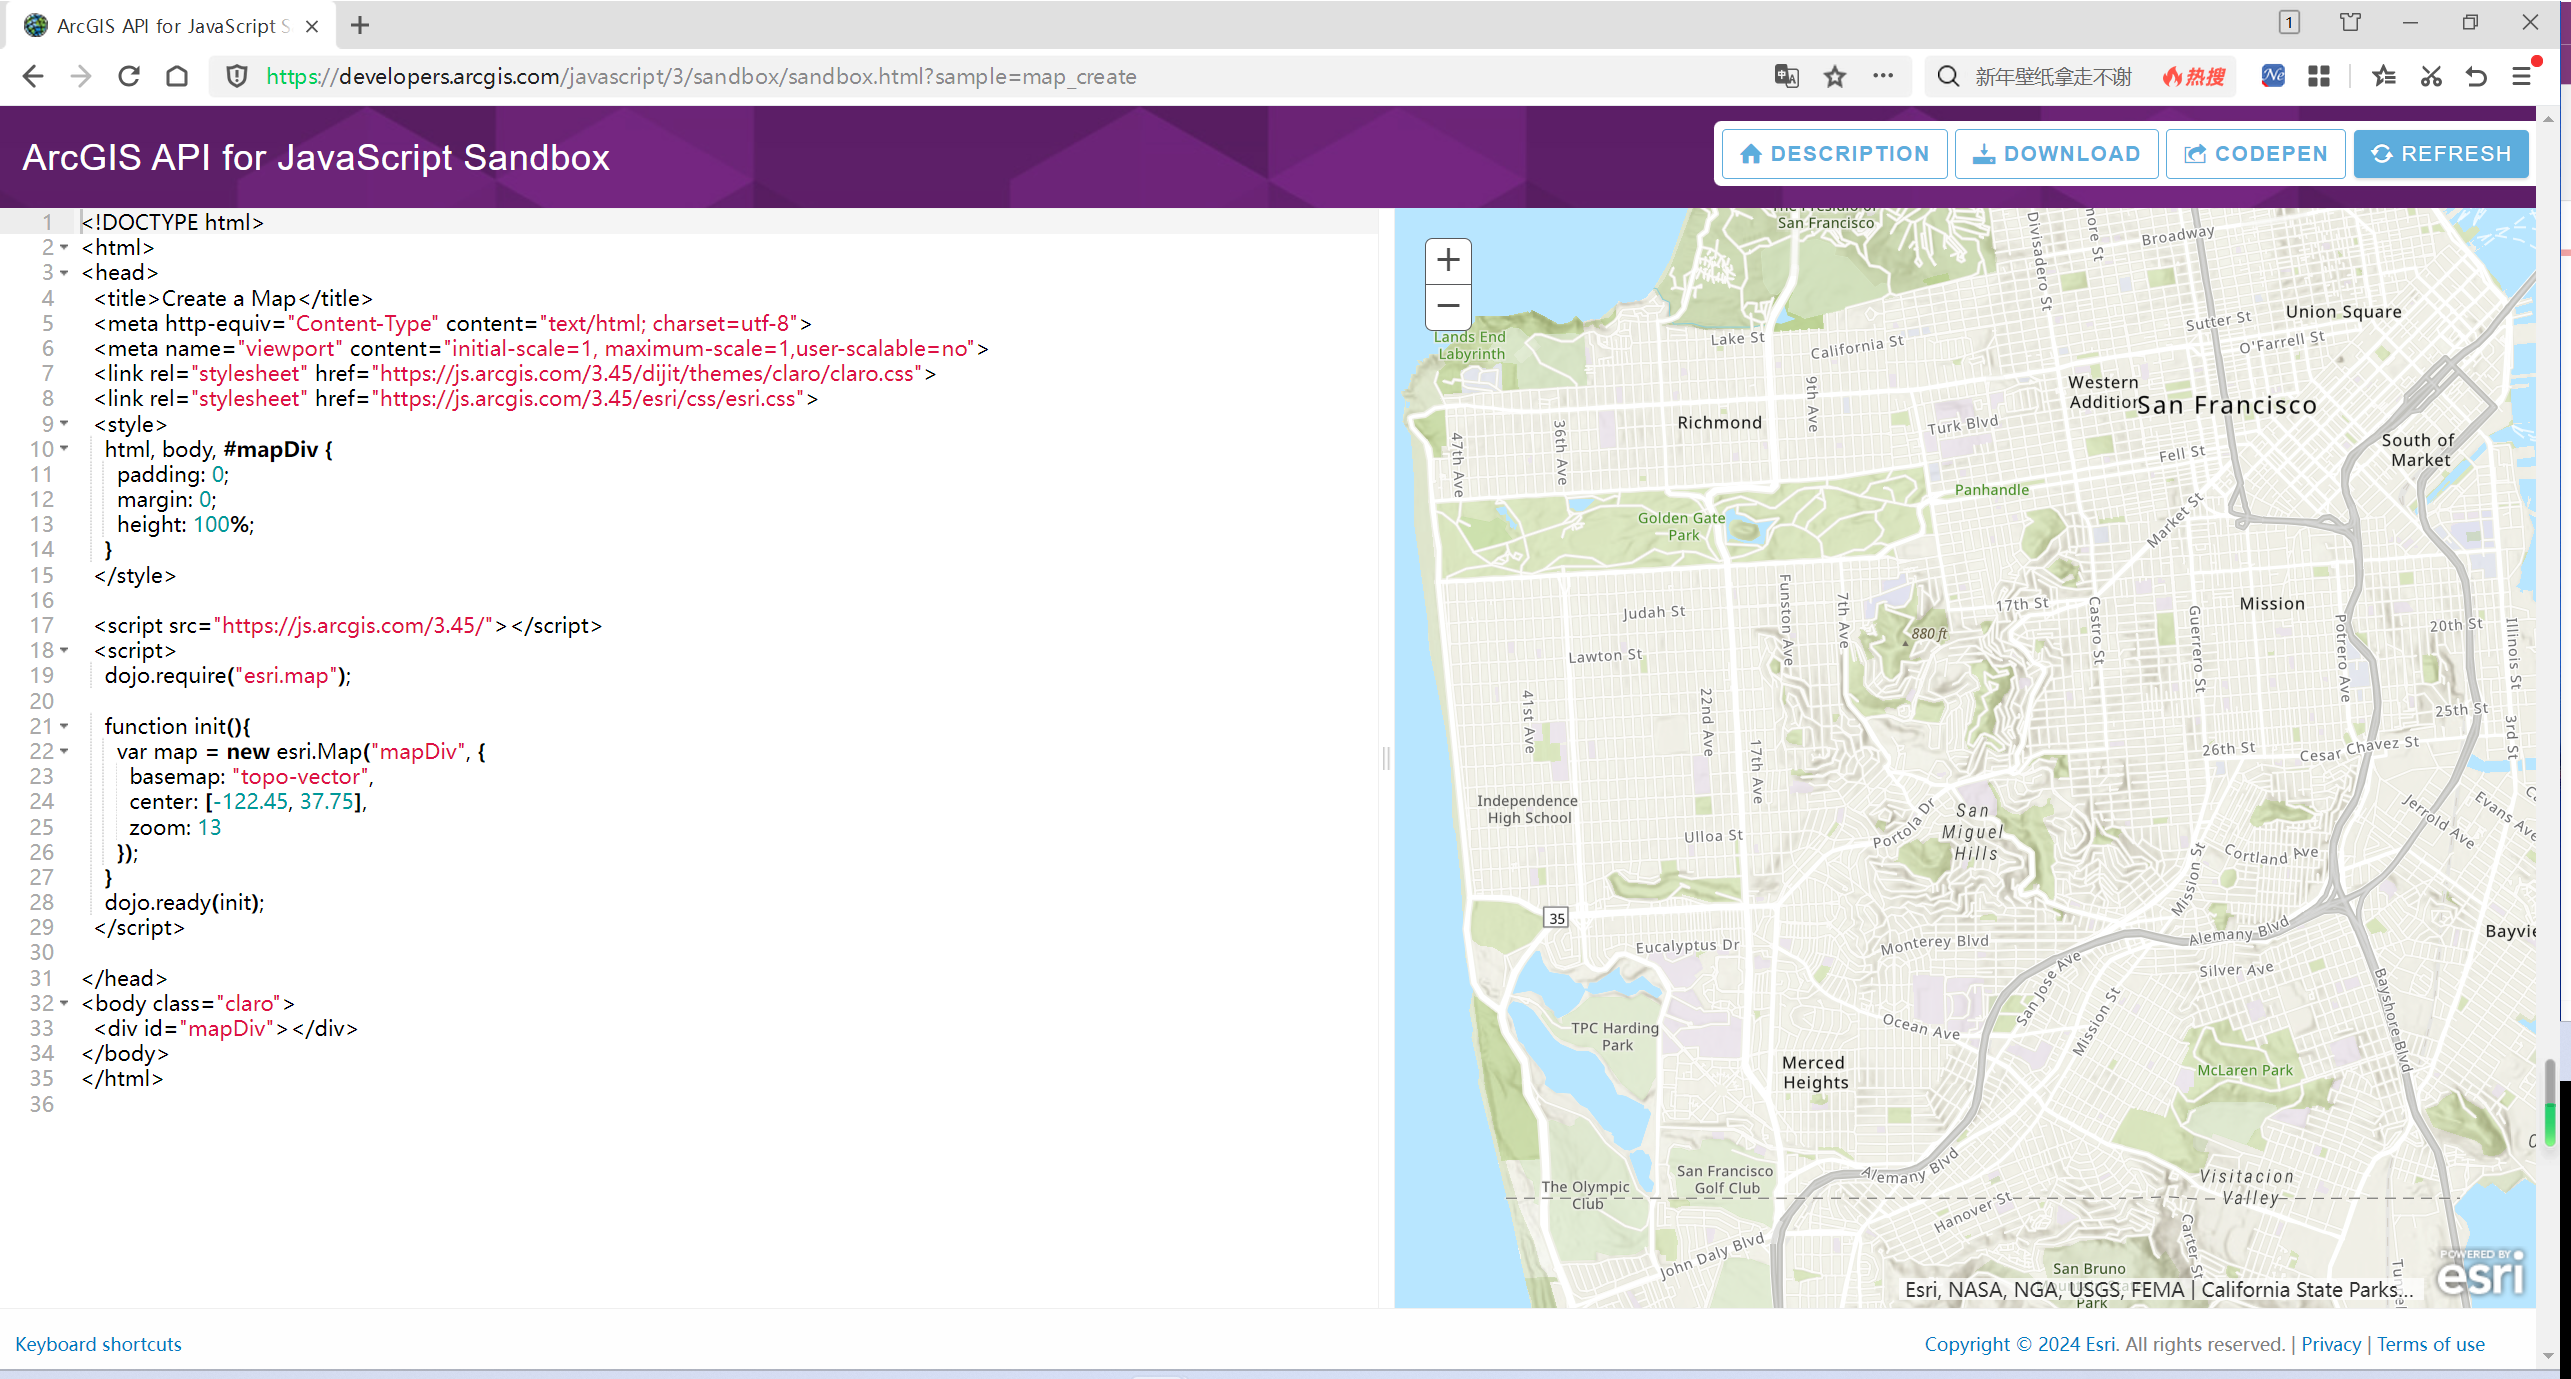Open the scissors screenshot tool

(2431, 76)
